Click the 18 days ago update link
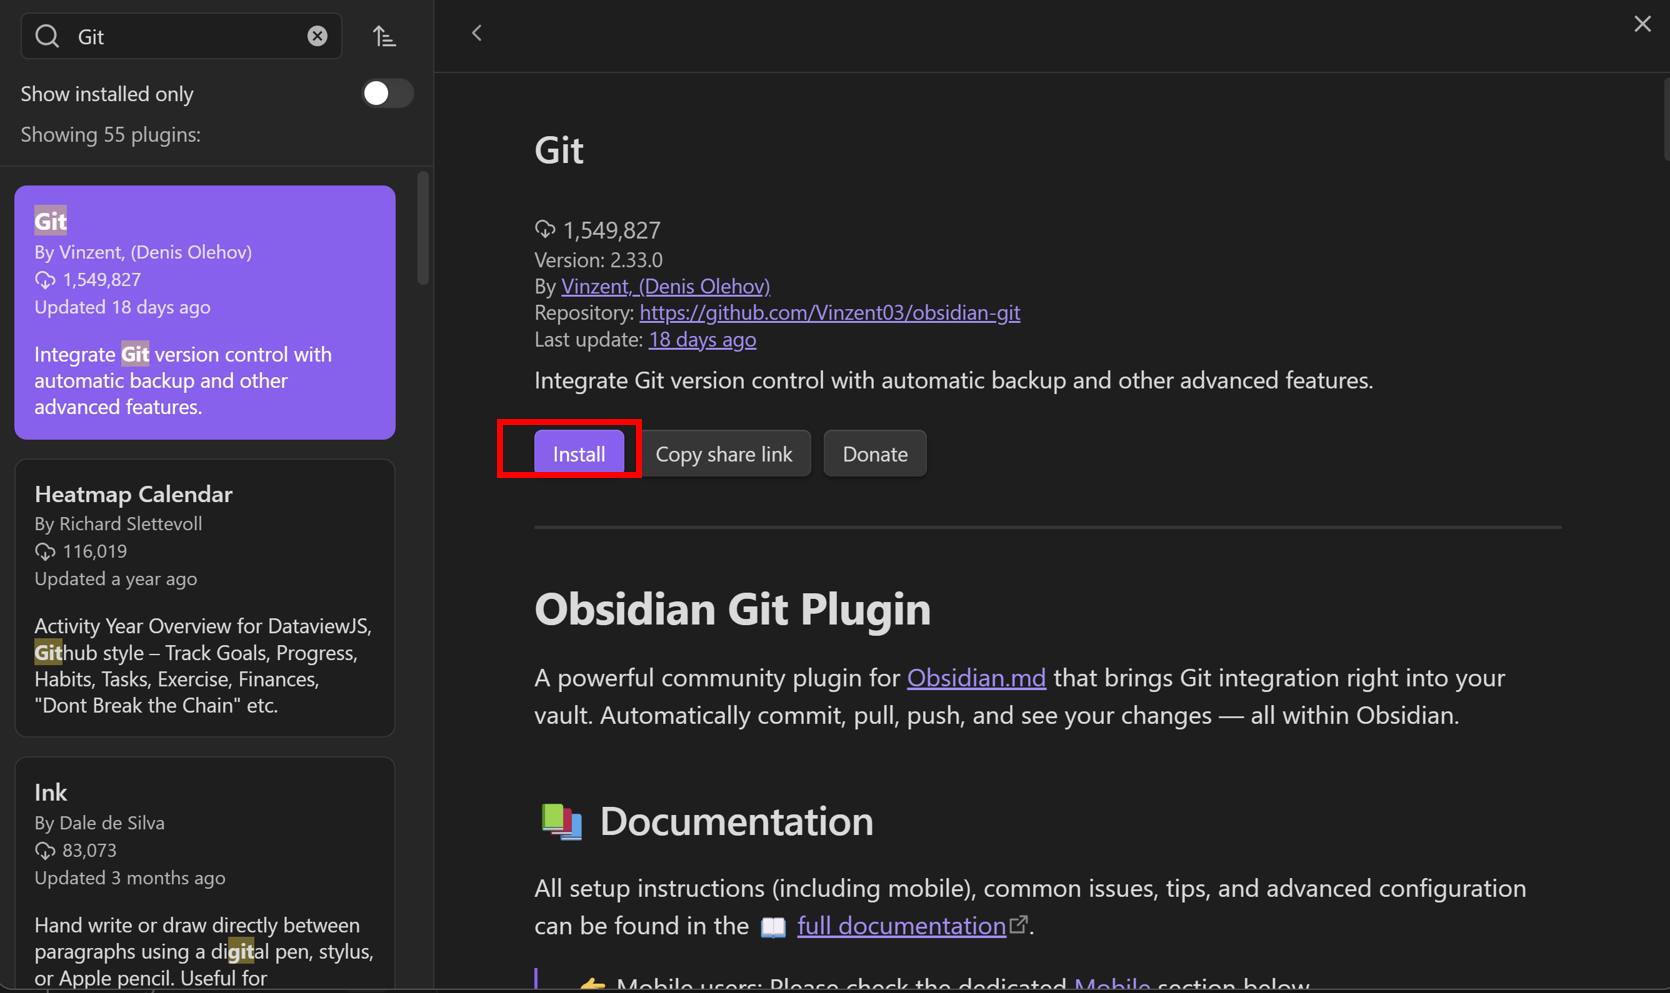 (x=702, y=339)
